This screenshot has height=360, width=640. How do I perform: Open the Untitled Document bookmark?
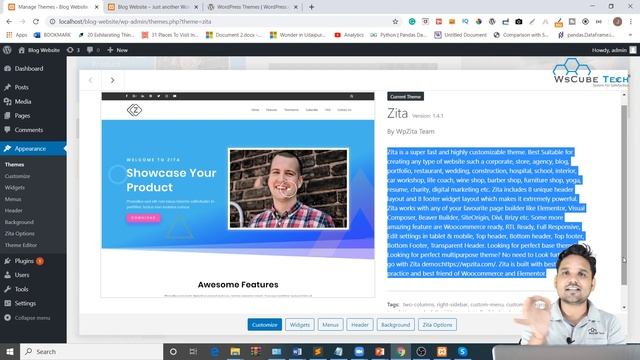pos(460,35)
